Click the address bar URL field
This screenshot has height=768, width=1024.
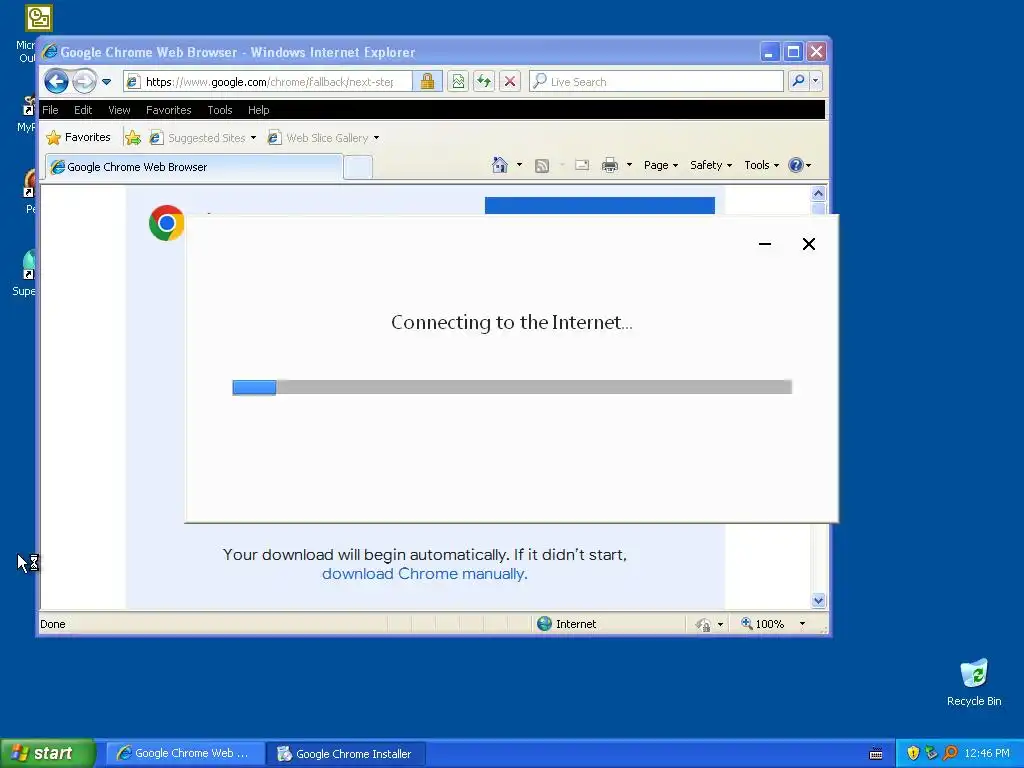[x=268, y=82]
